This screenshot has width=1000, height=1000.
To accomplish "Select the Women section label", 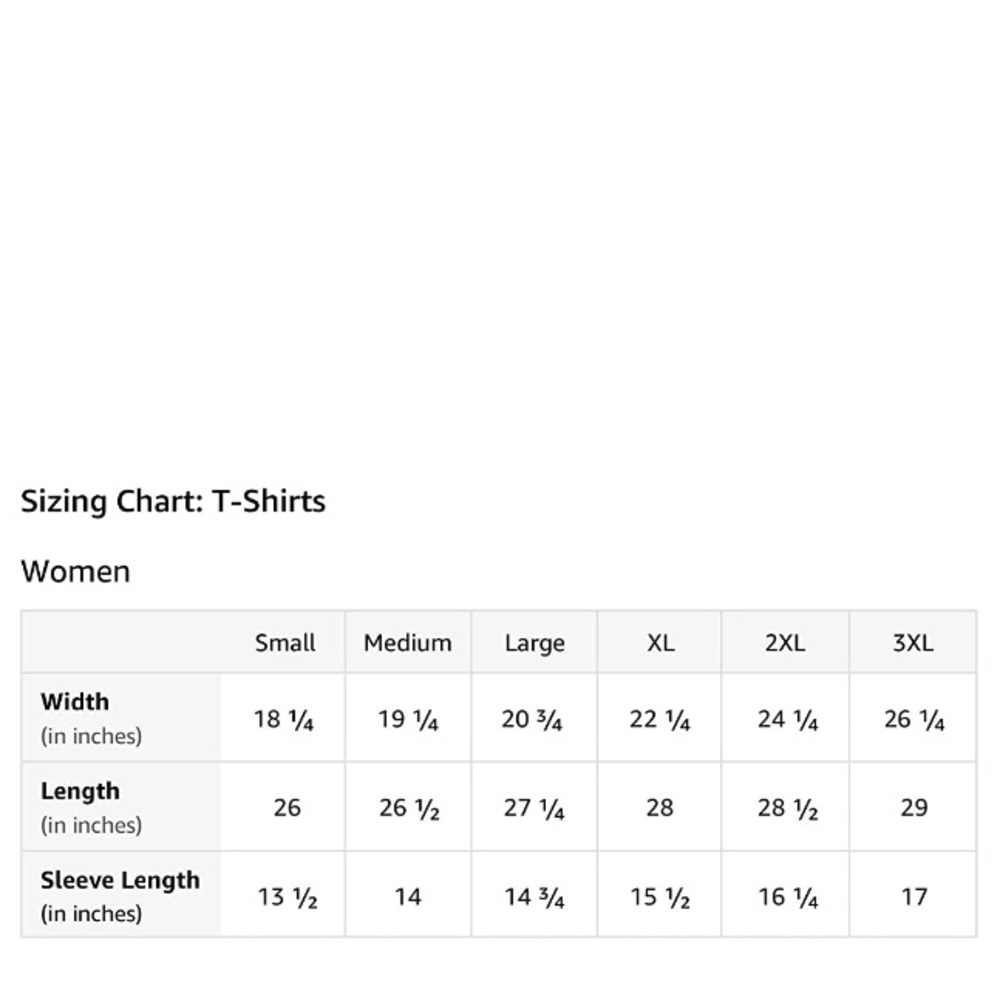I will click(x=75, y=571).
